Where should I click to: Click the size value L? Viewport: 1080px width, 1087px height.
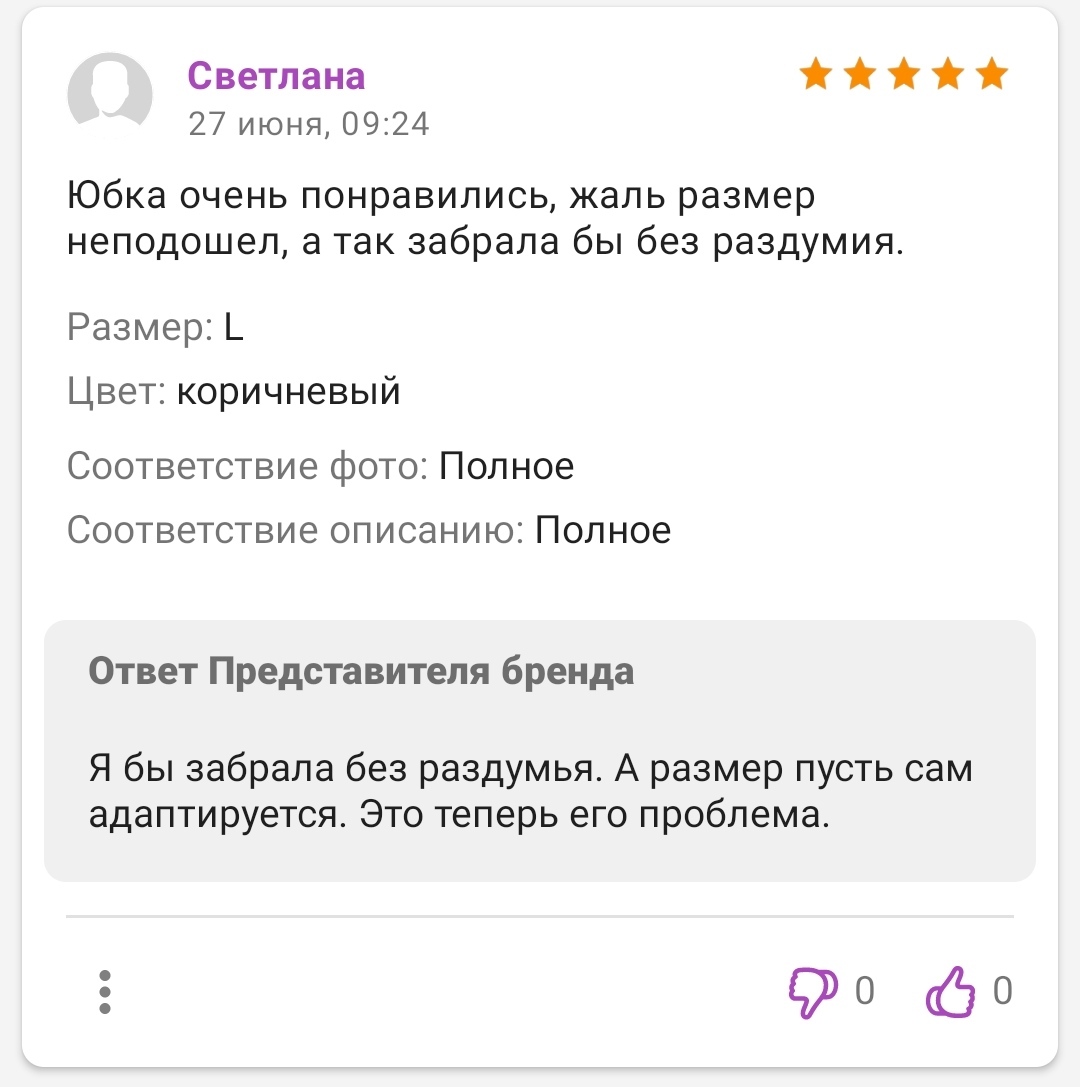pos(233,327)
